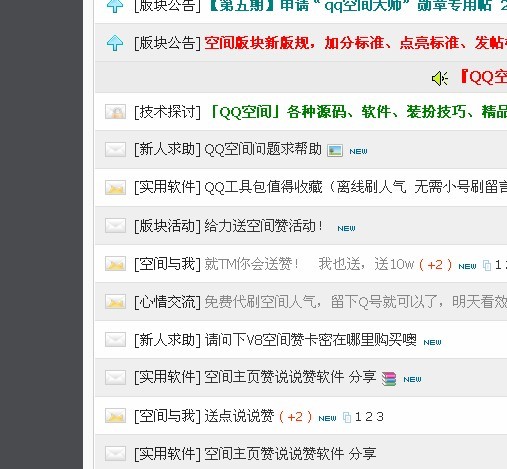Click envelope icon beside 请问下V8空间赞卡密 thread
507x469 pixels.
pos(115,340)
